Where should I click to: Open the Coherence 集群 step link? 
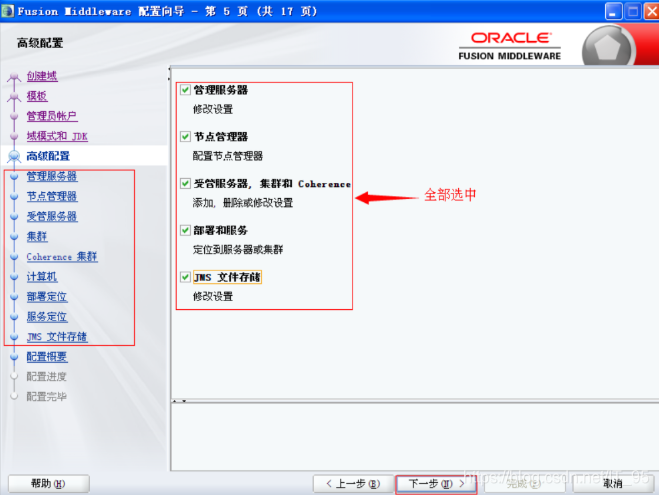62,256
